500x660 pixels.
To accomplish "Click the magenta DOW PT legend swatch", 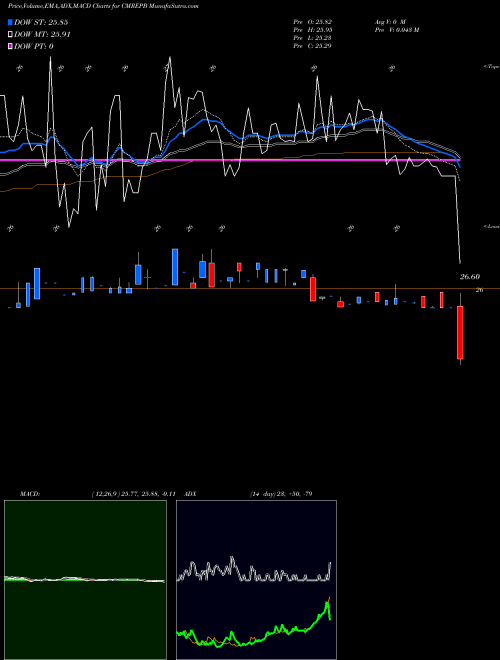I will click(10, 46).
